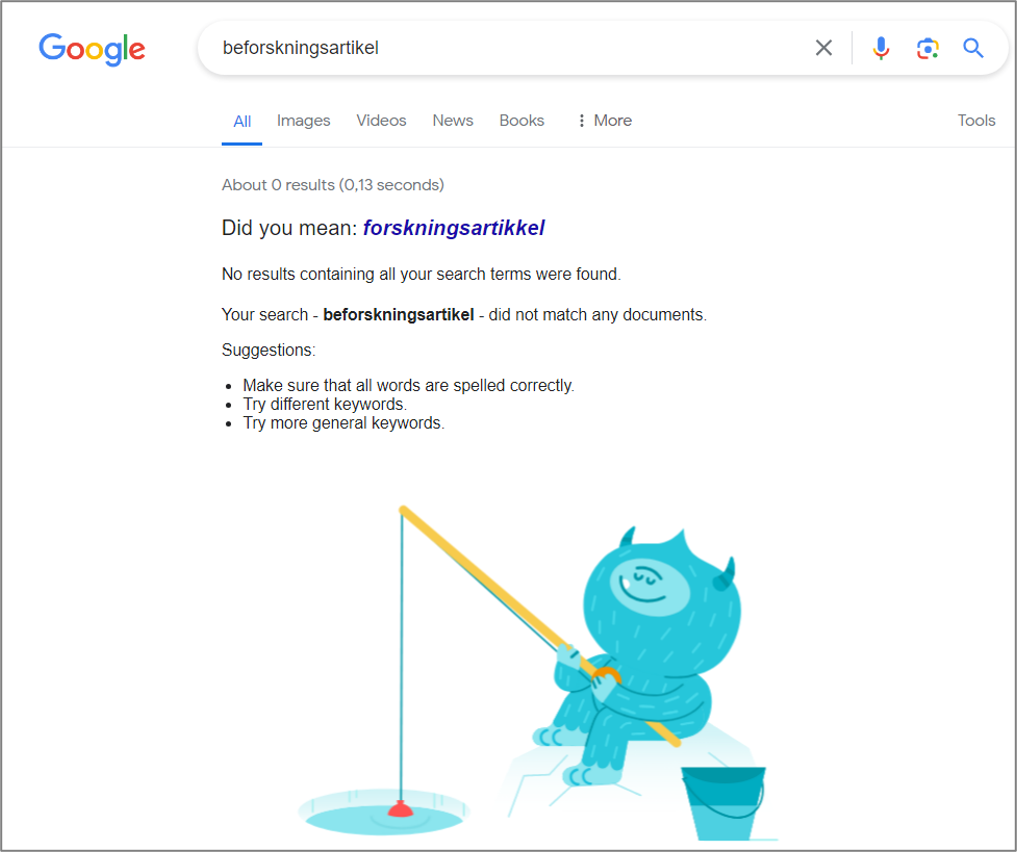1017x852 pixels.
Task: Click the bold beforskningsartikel search term text
Action: [398, 315]
